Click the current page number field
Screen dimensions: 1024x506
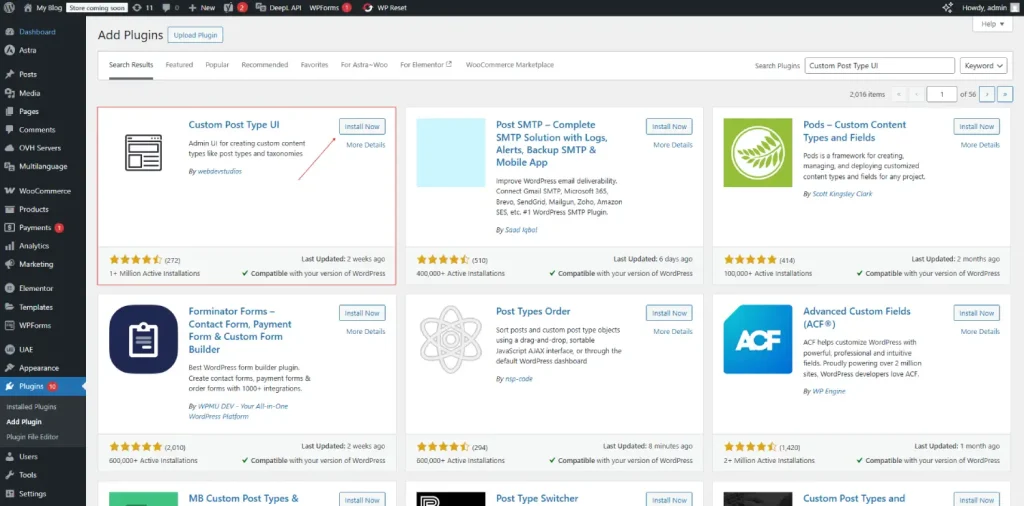coord(942,95)
